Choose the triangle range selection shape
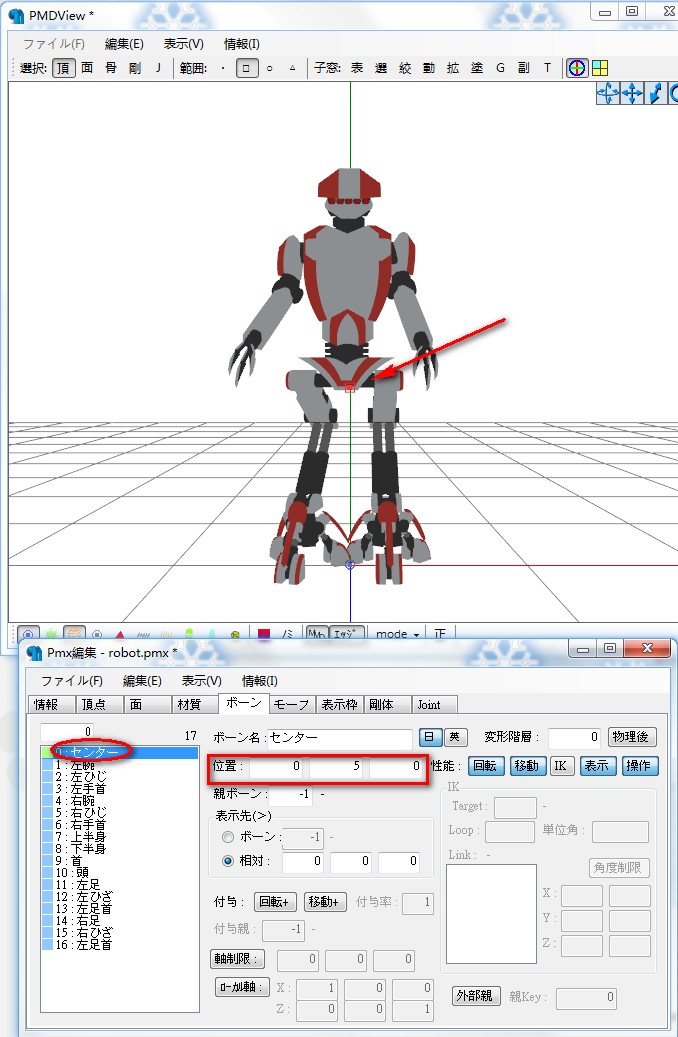 [x=292, y=68]
